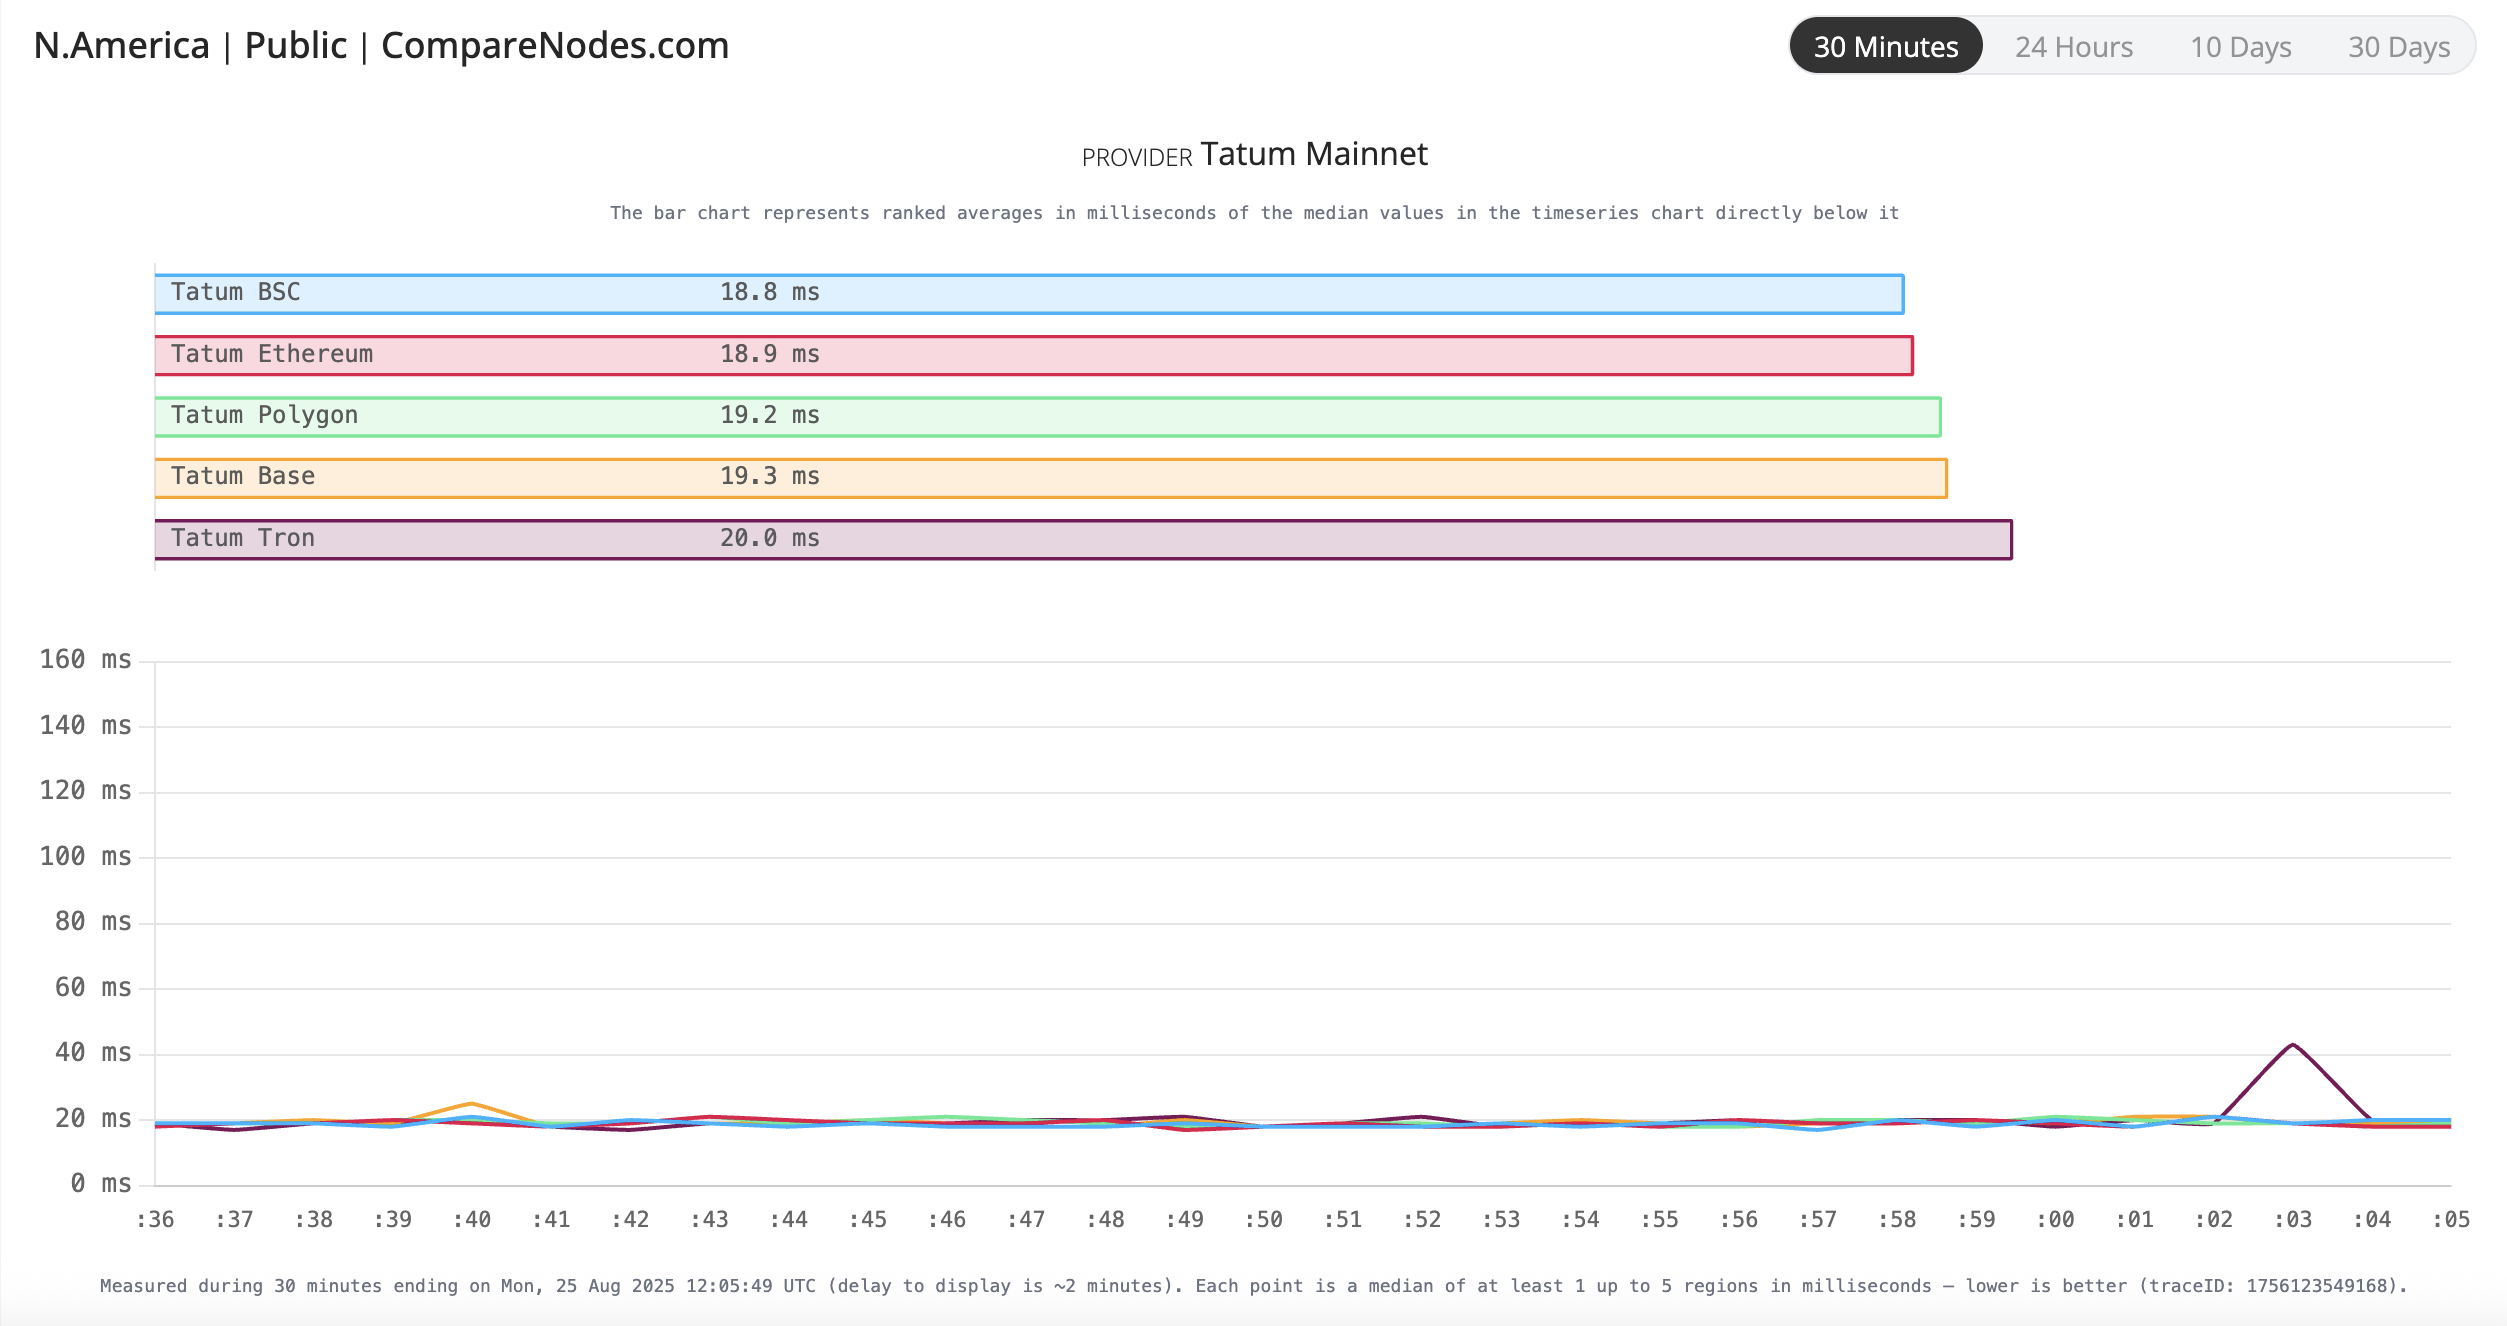Click the '0 ms' y-axis label
Viewport: 2507px width, 1326px height.
(101, 1184)
